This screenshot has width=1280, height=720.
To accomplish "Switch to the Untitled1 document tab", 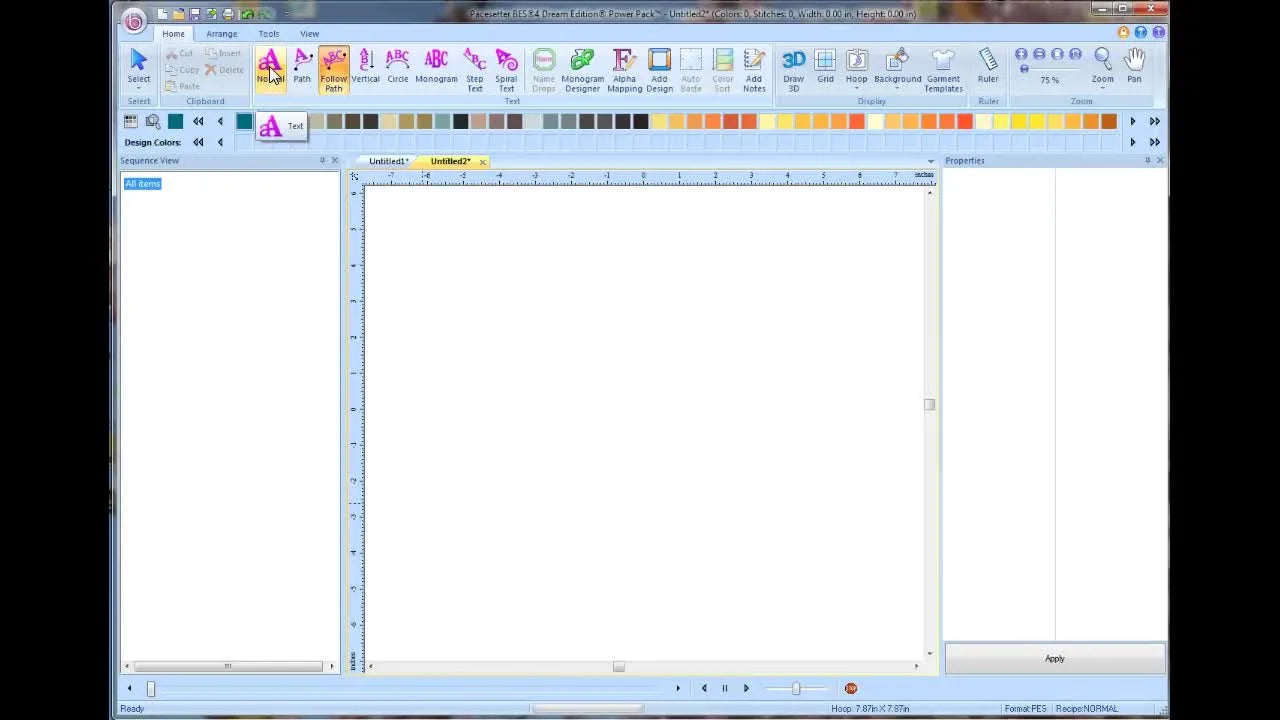I will click(388, 161).
